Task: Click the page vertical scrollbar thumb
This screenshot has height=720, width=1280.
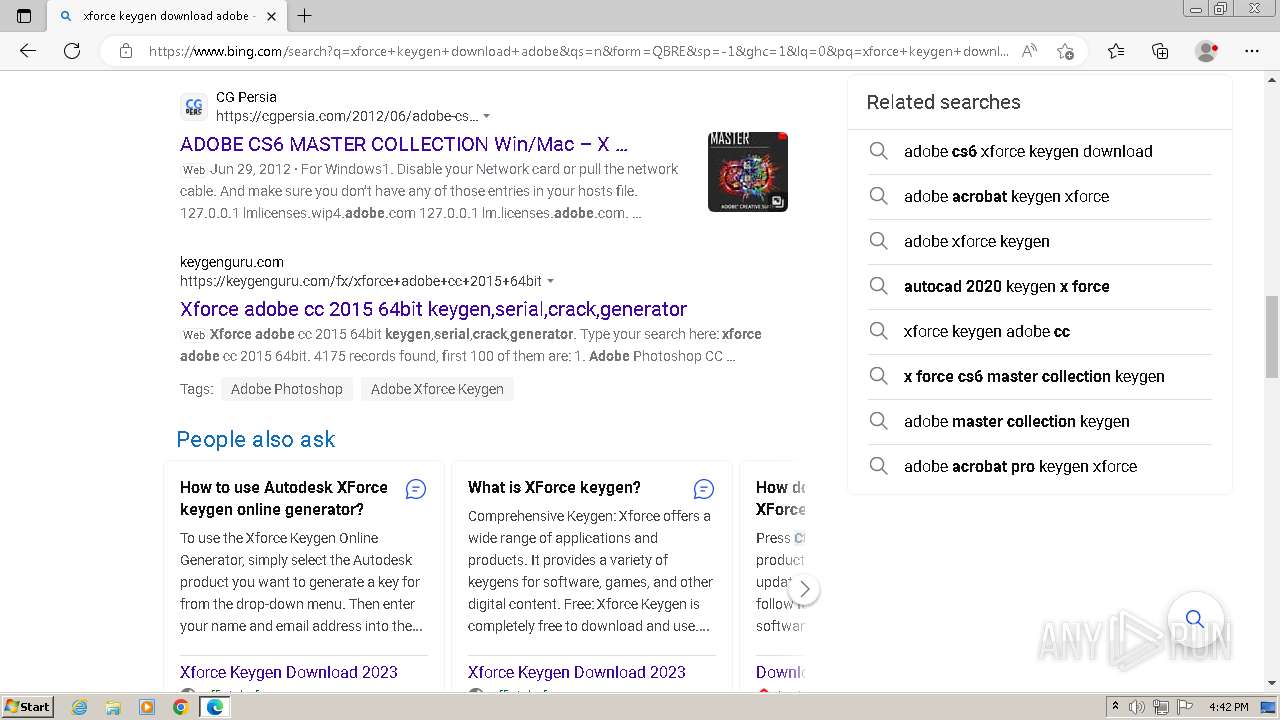Action: point(1272,336)
